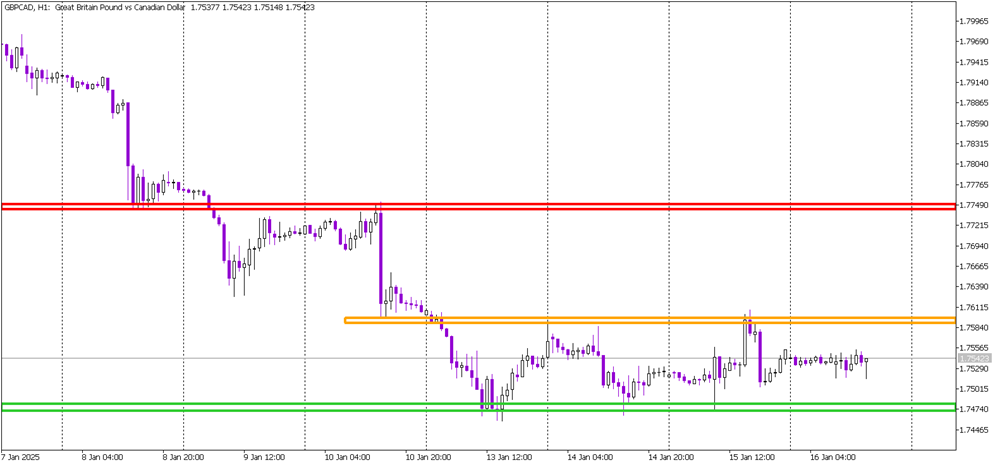
Task: Click the 1.77490 price axis label
Action: click(975, 205)
